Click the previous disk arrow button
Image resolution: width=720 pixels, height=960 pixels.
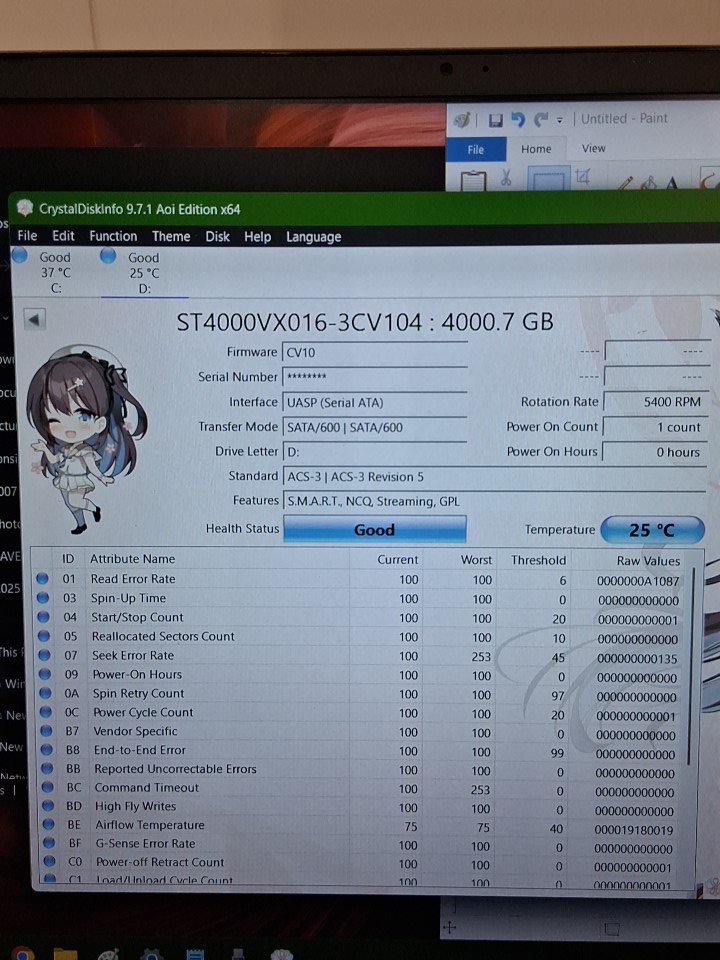tap(35, 320)
